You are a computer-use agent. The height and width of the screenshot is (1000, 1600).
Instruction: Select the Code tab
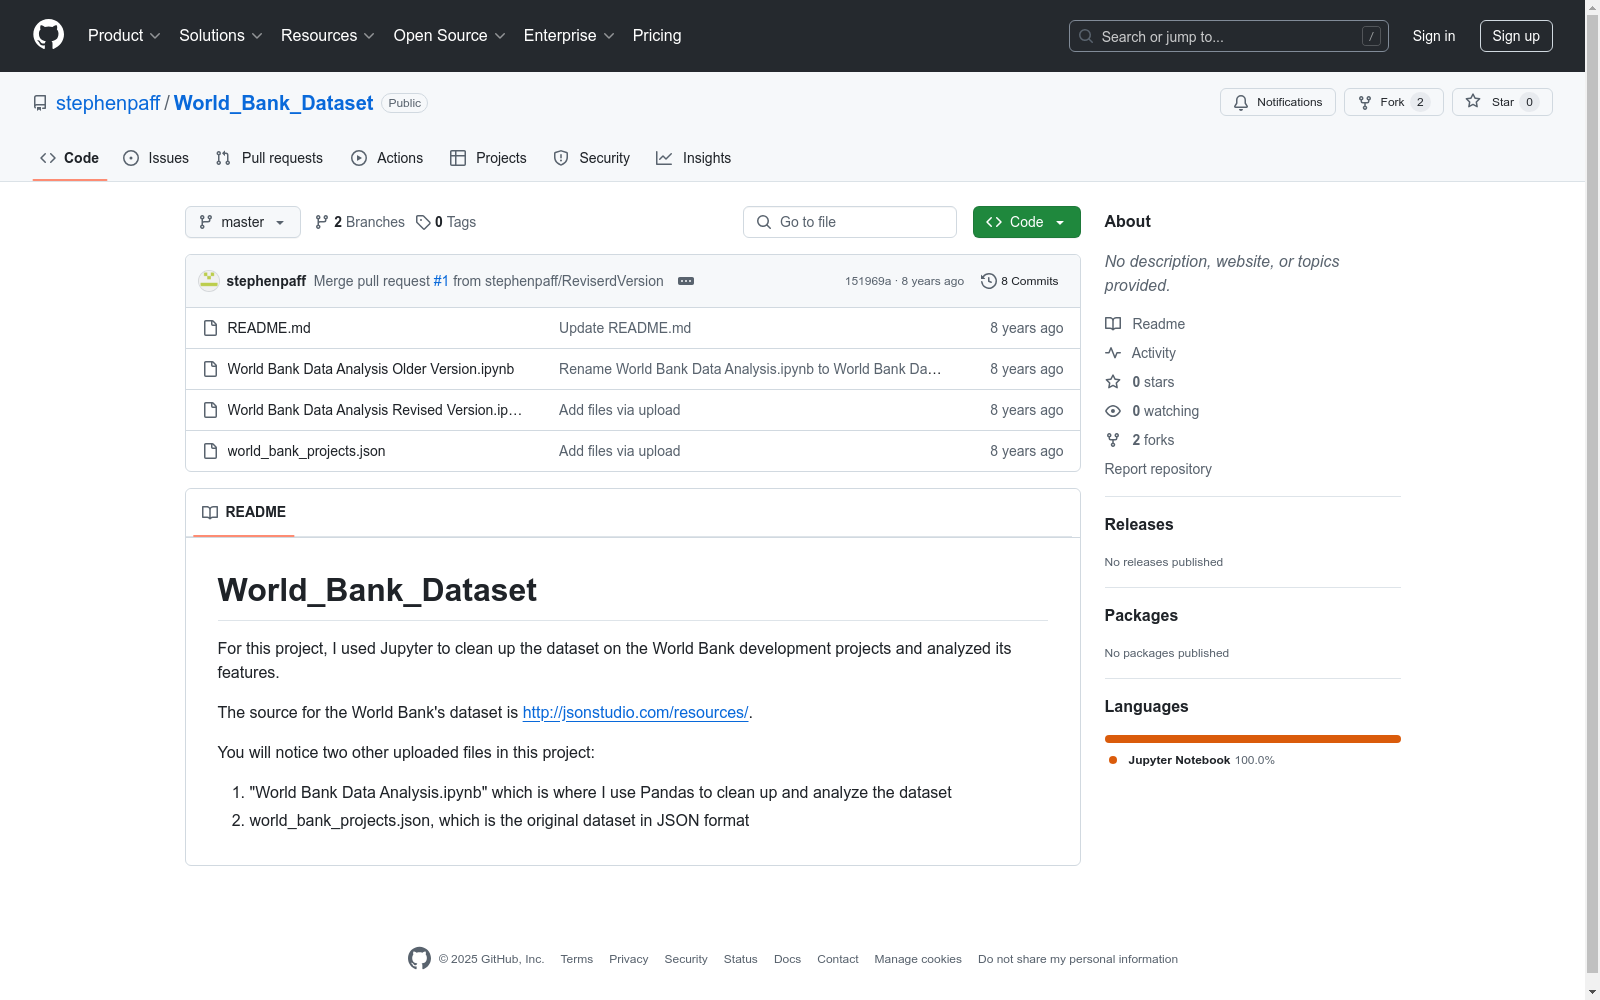click(69, 158)
